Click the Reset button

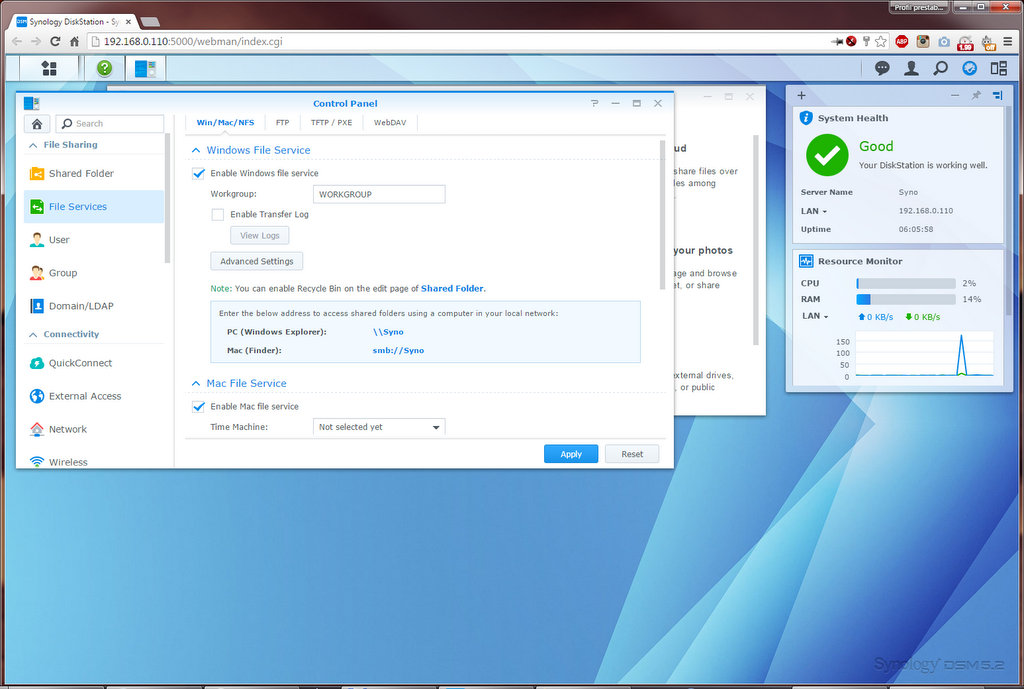[632, 454]
